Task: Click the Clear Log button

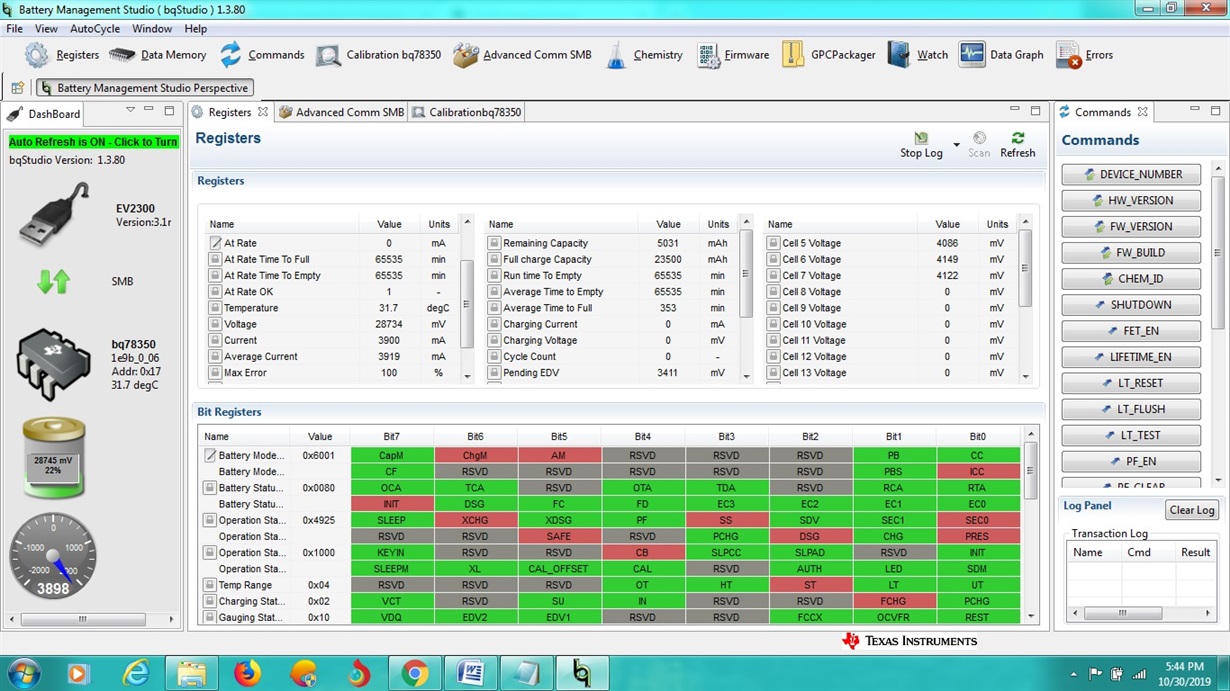Action: click(x=1192, y=510)
